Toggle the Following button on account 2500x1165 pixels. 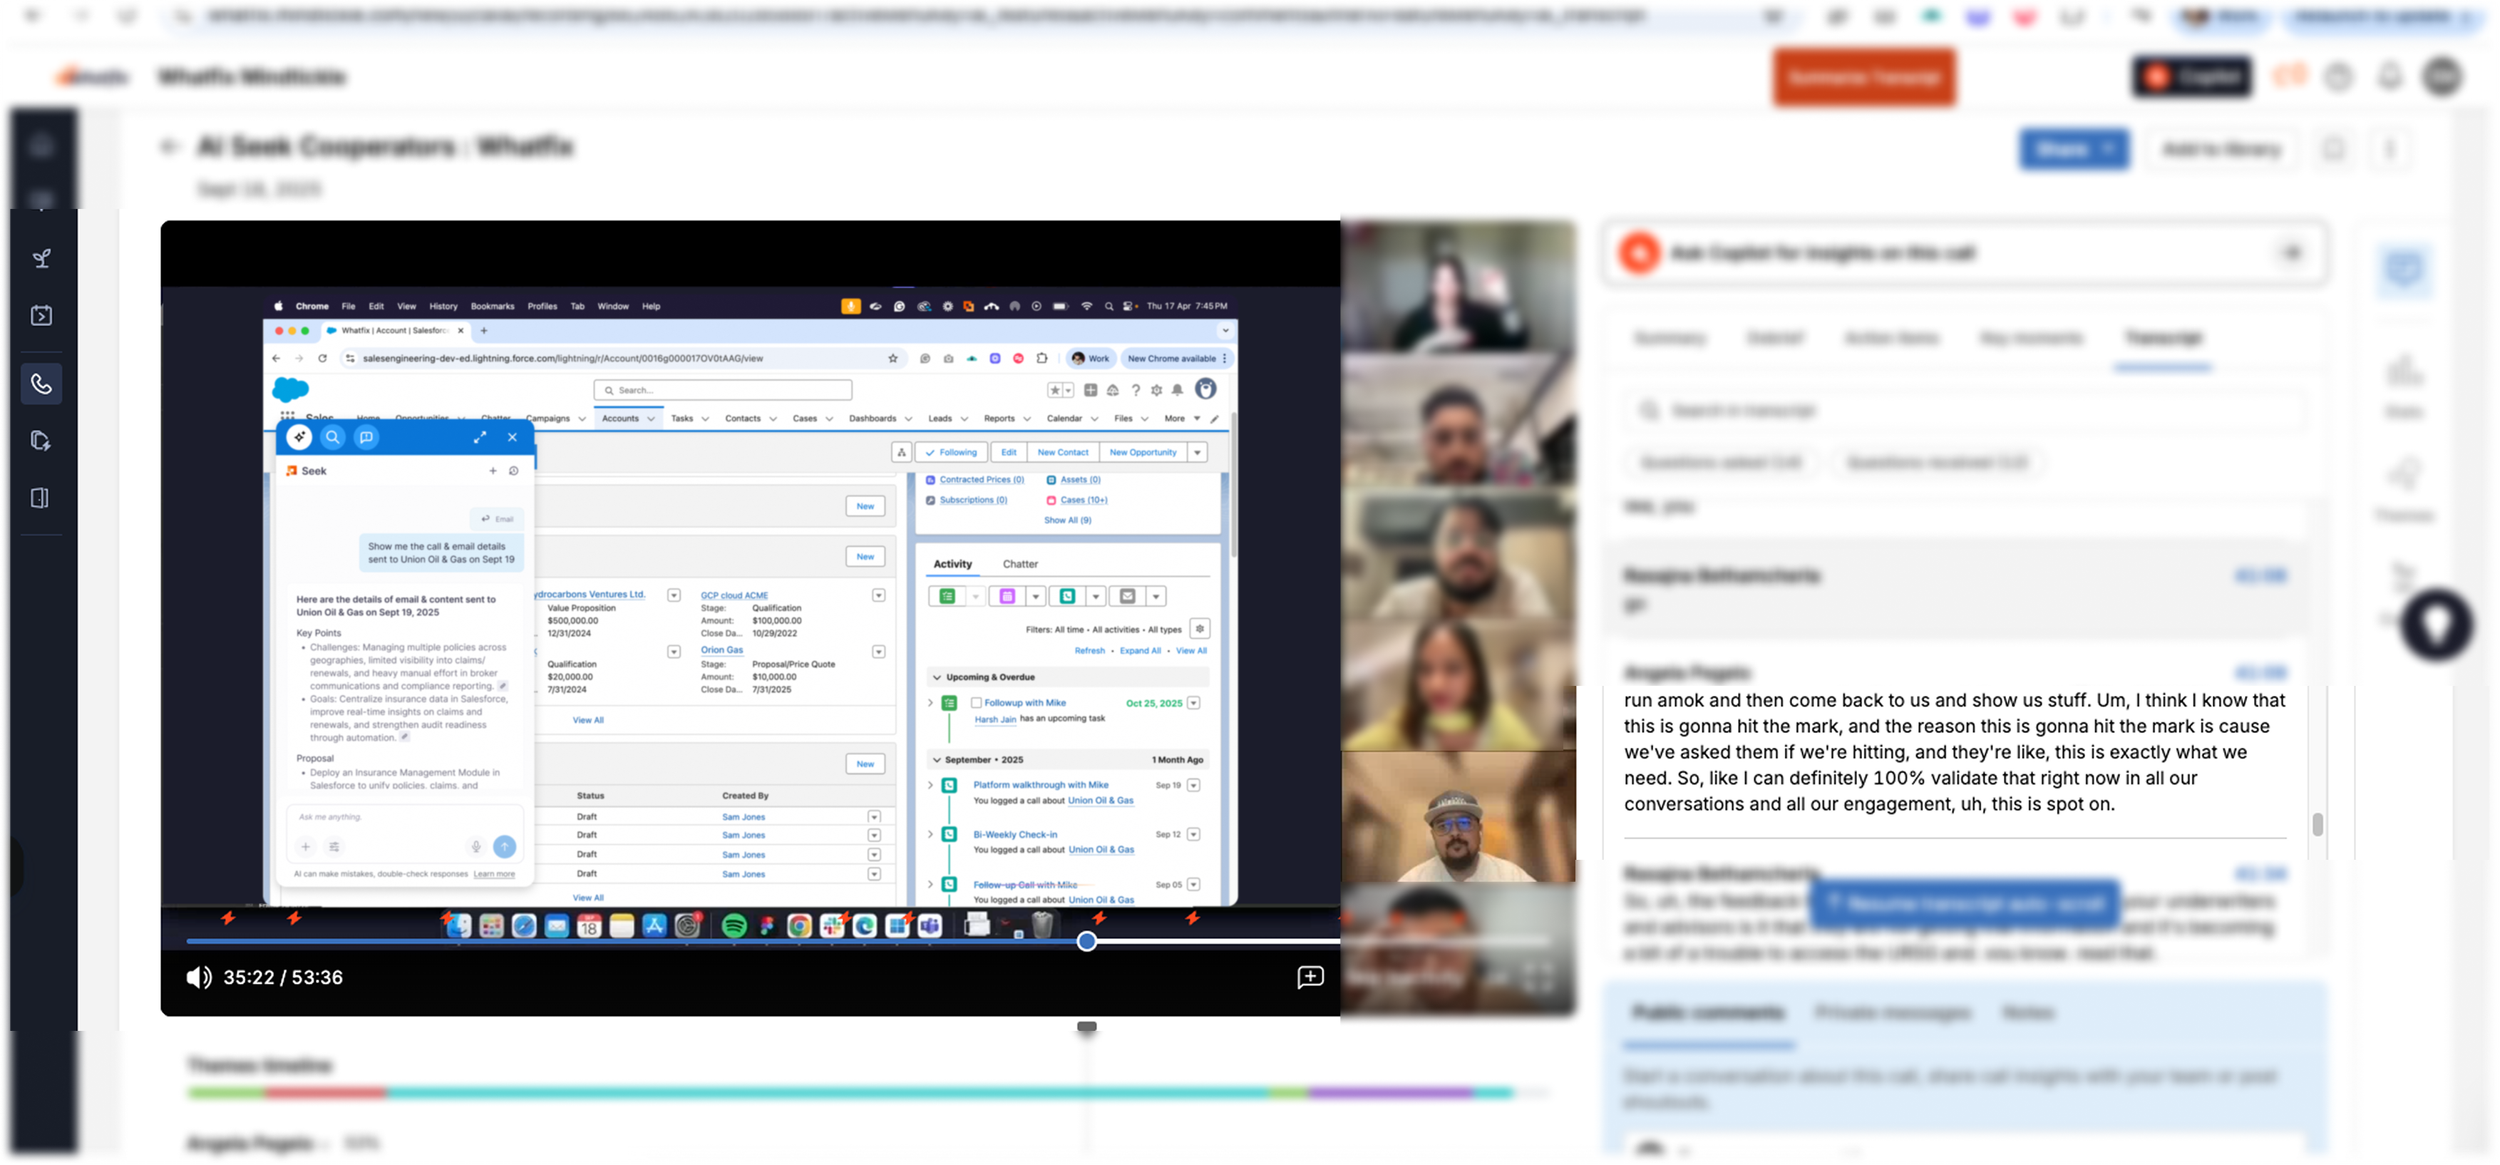click(951, 452)
